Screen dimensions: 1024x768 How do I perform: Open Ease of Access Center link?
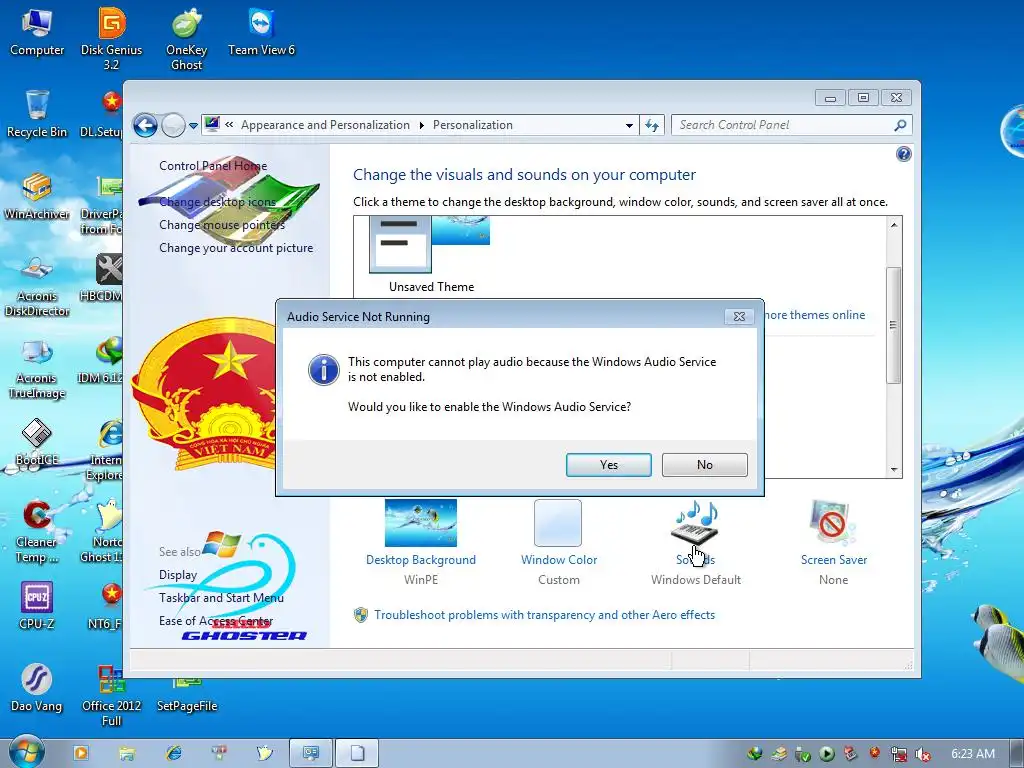click(x=216, y=621)
